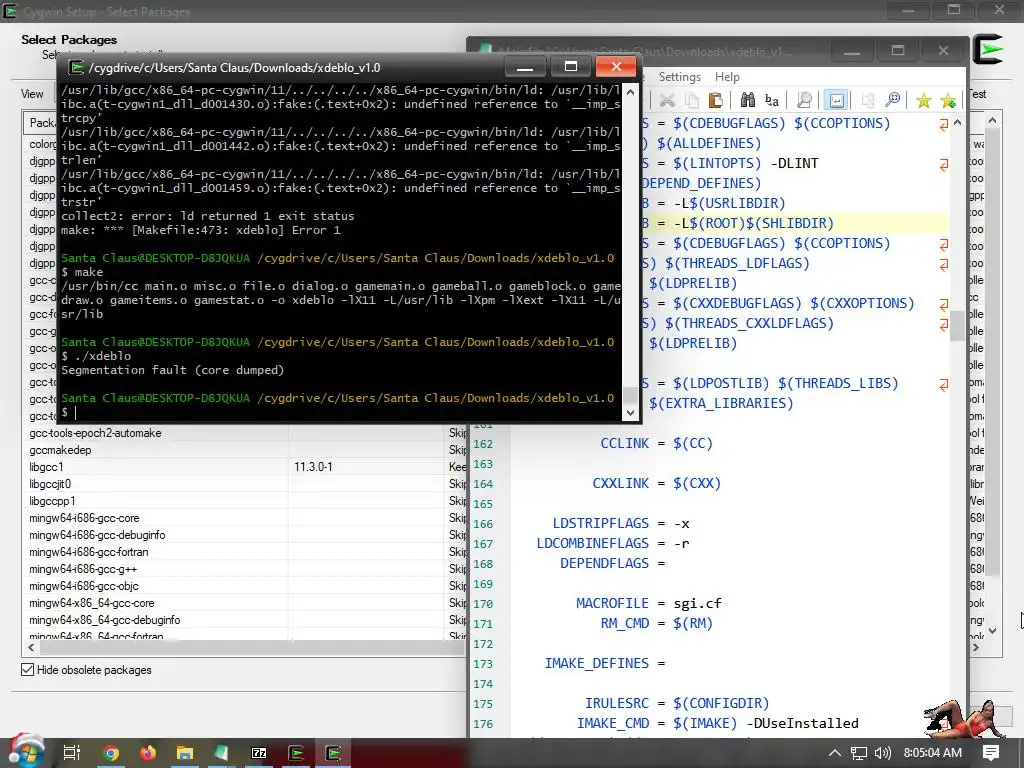
Task: Click the add-to-favorites star with plus icon
Action: click(948, 100)
